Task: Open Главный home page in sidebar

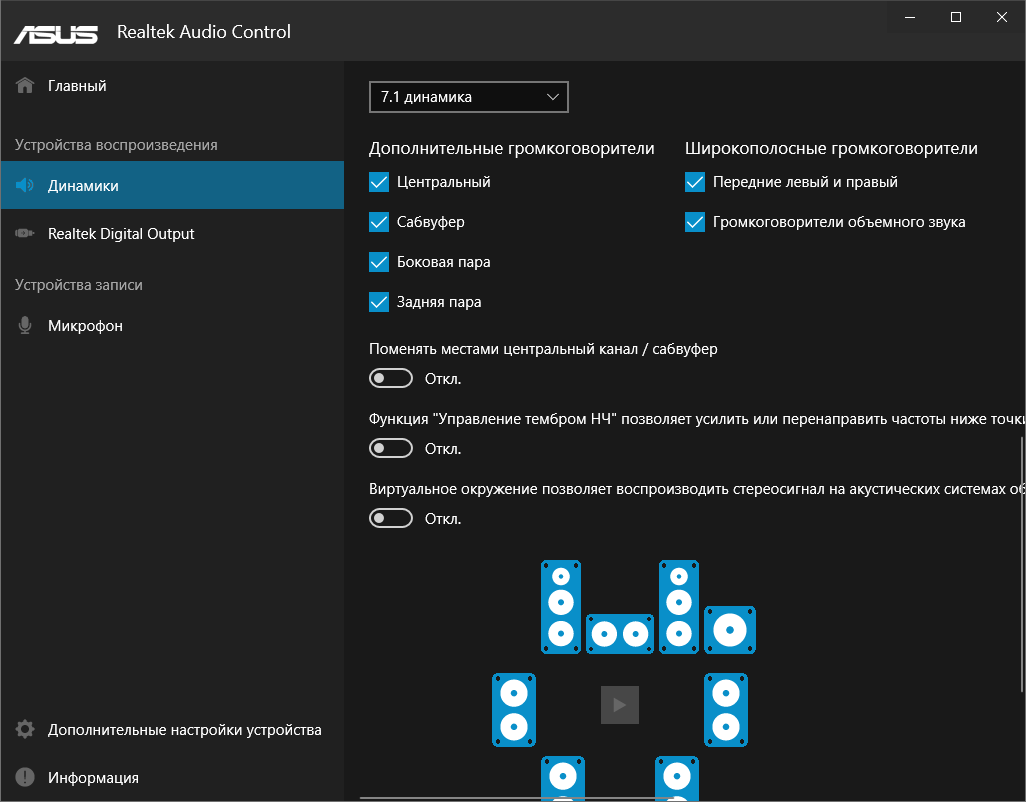Action: (x=77, y=86)
